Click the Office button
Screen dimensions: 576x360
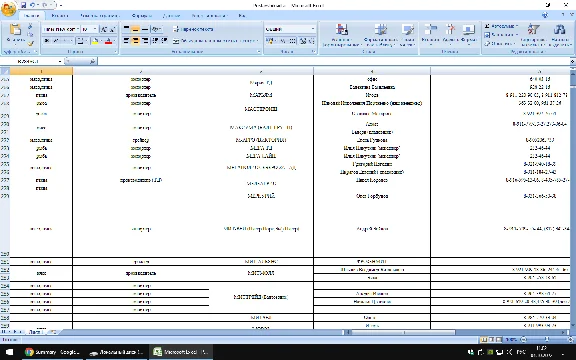(x=8, y=9)
